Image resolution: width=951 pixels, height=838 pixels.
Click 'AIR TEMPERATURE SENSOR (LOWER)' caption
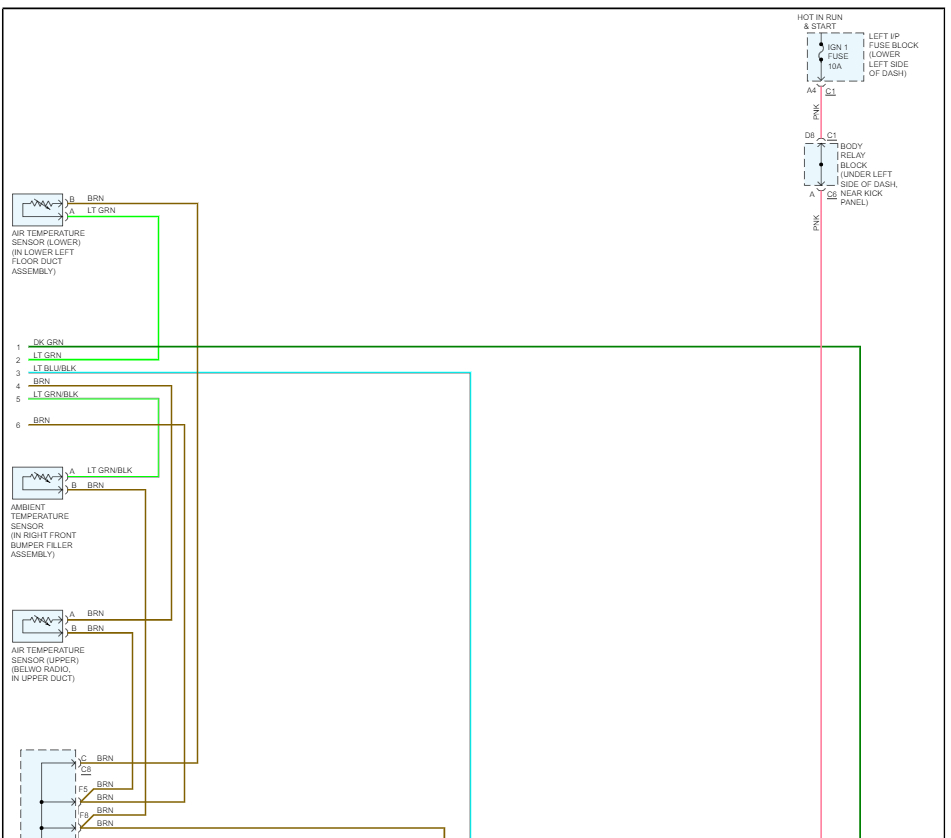click(x=48, y=252)
